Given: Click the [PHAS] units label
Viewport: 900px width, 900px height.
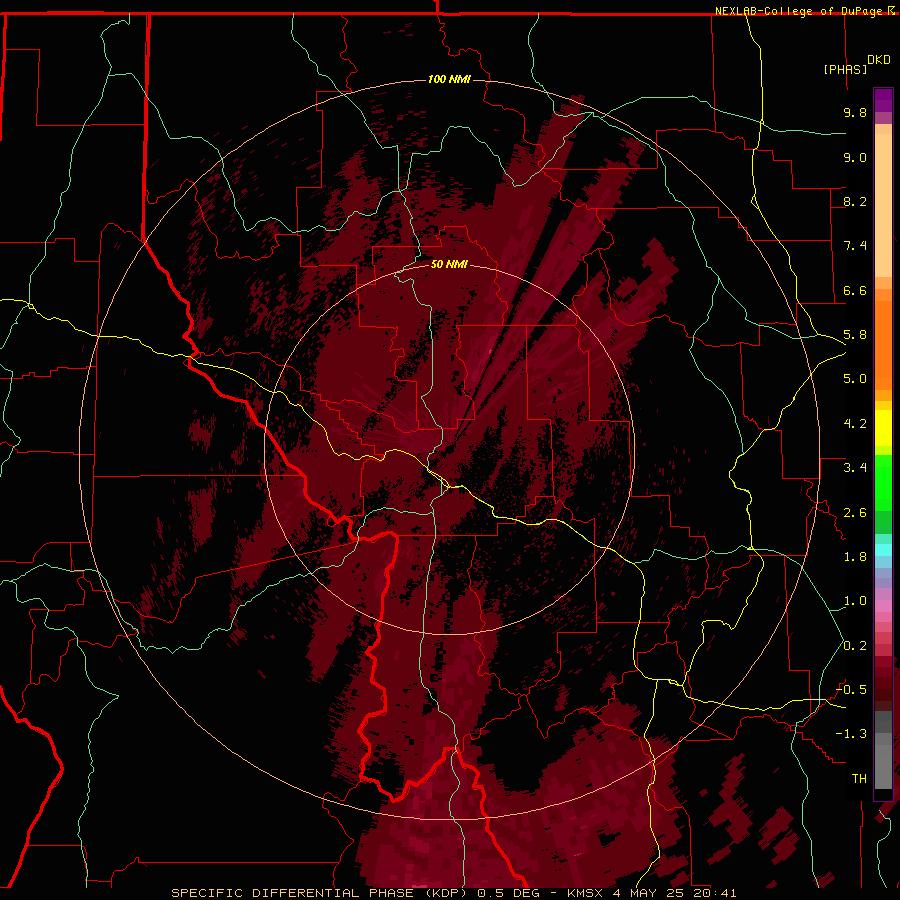Looking at the screenshot, I should click(845, 69).
